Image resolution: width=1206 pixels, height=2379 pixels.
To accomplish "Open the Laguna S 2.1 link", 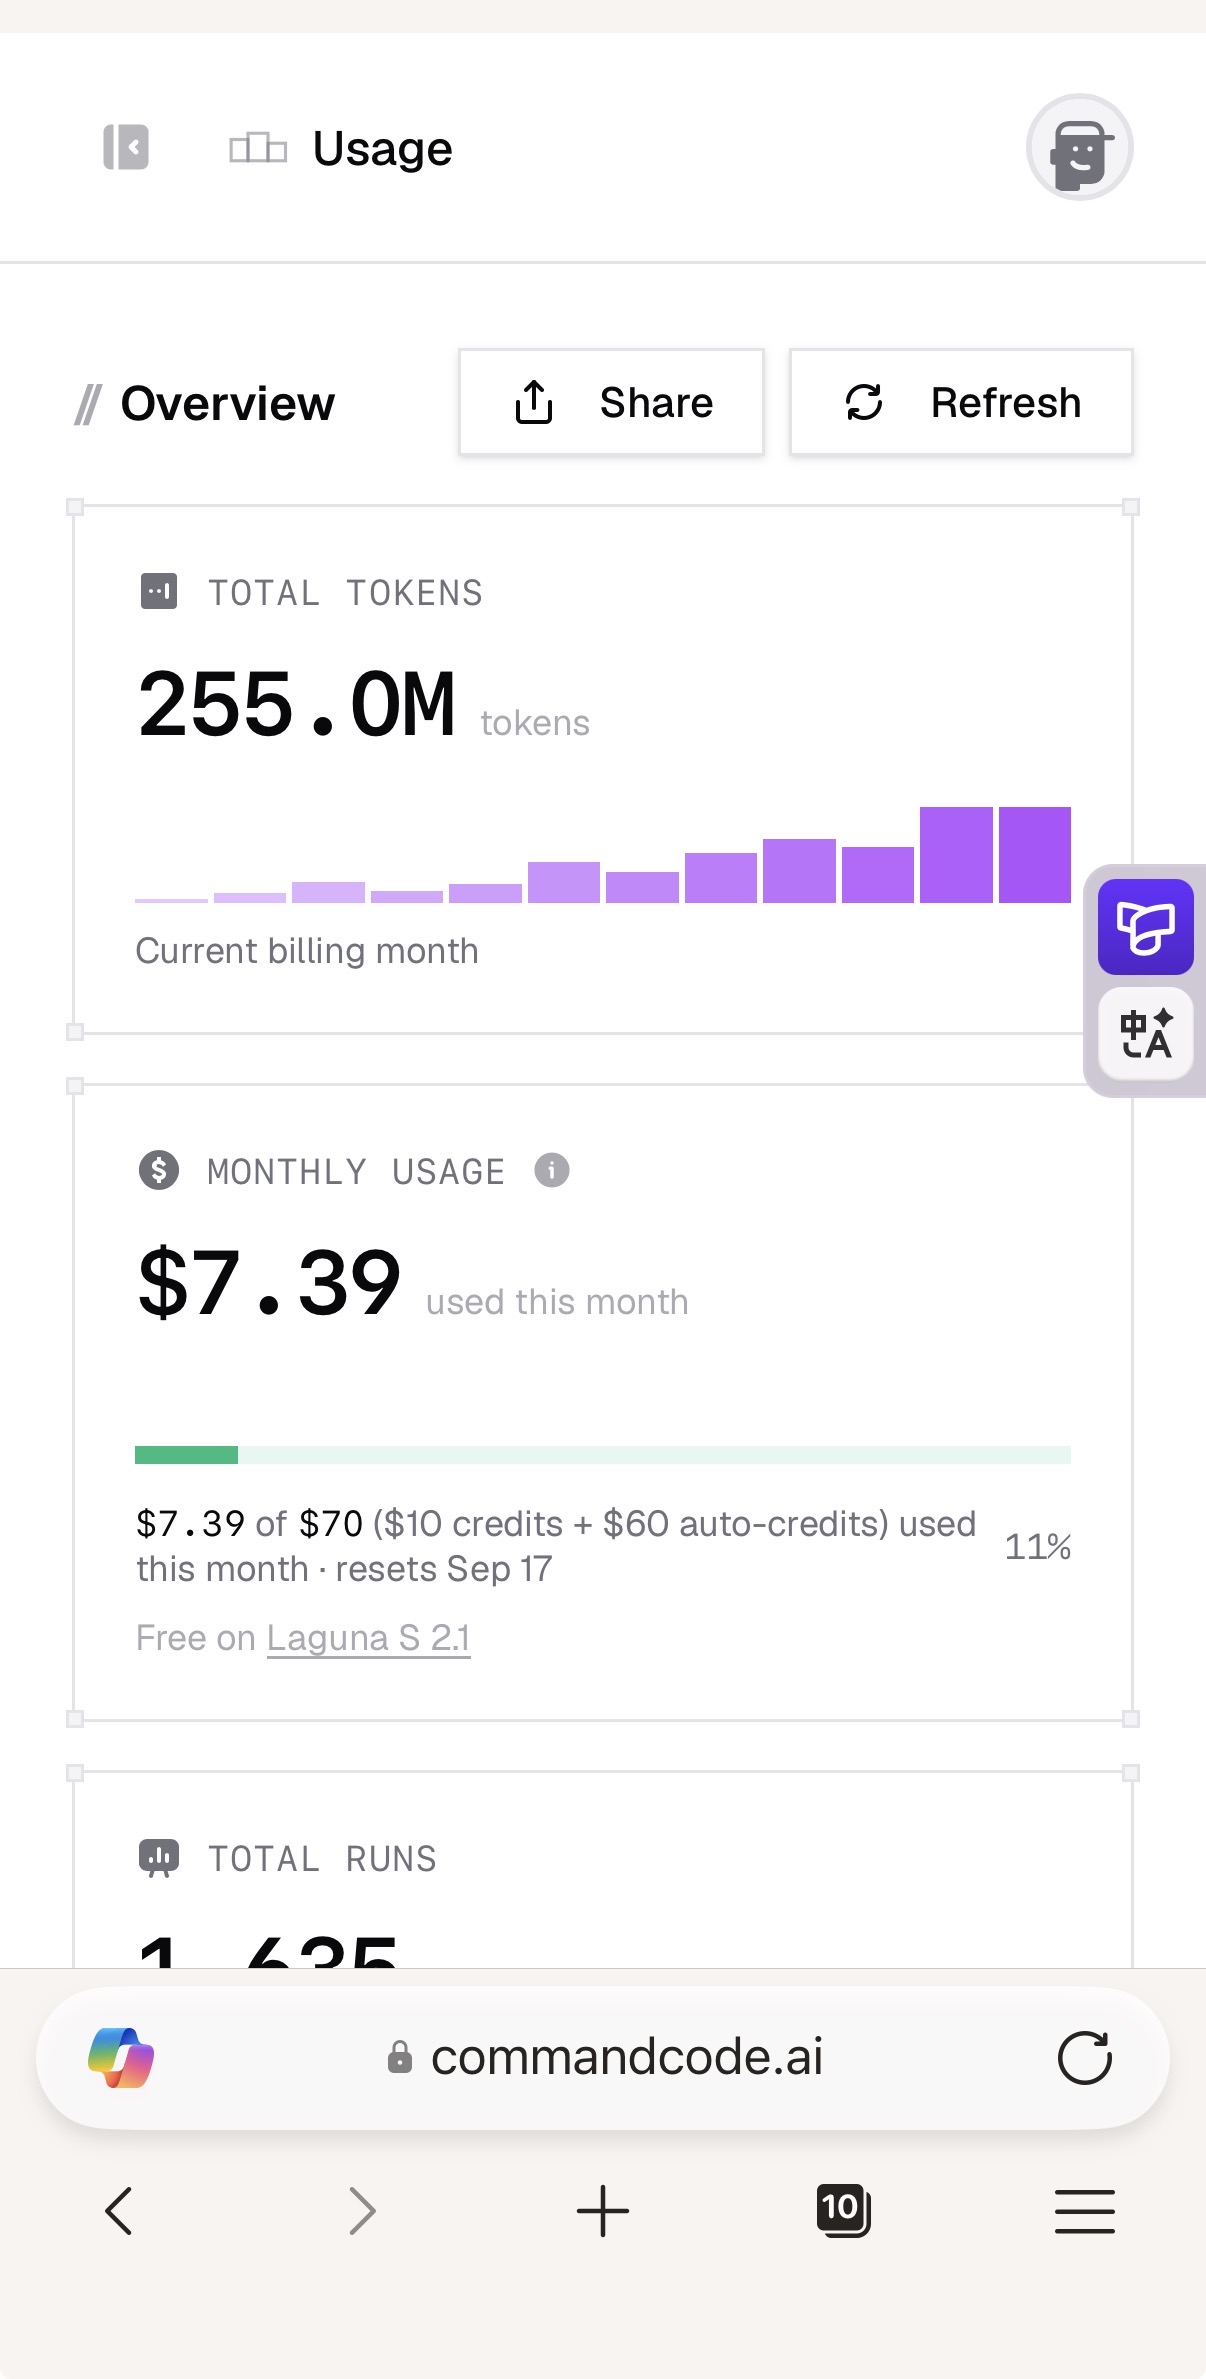I will (x=368, y=1638).
